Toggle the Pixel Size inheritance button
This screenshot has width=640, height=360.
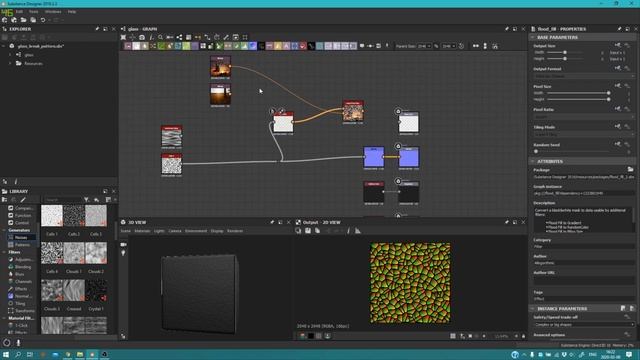618,86
